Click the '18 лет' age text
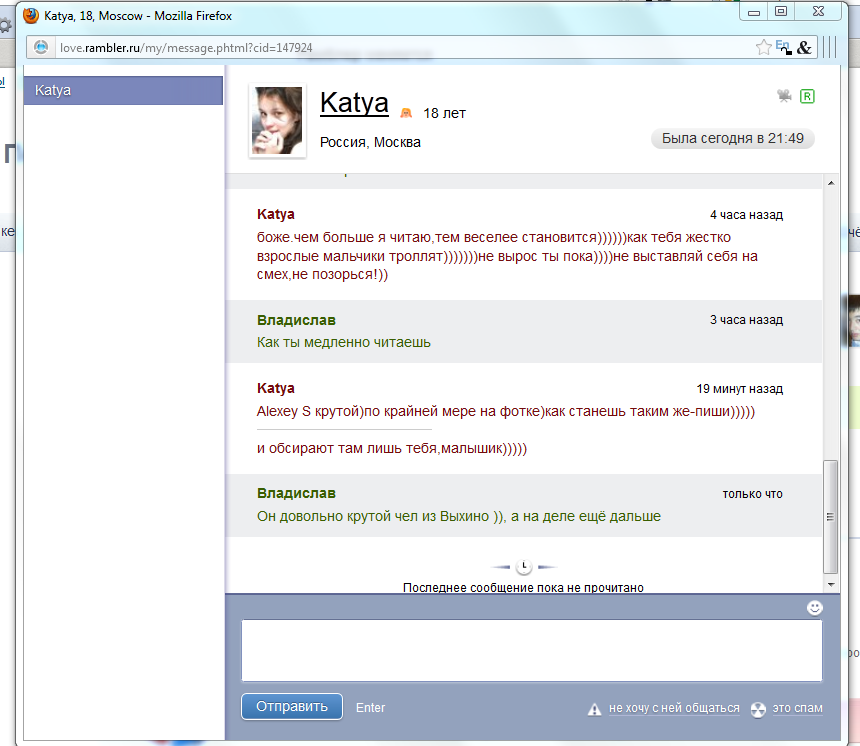Screen dimensions: 860x746 pyautogui.click(x=444, y=114)
